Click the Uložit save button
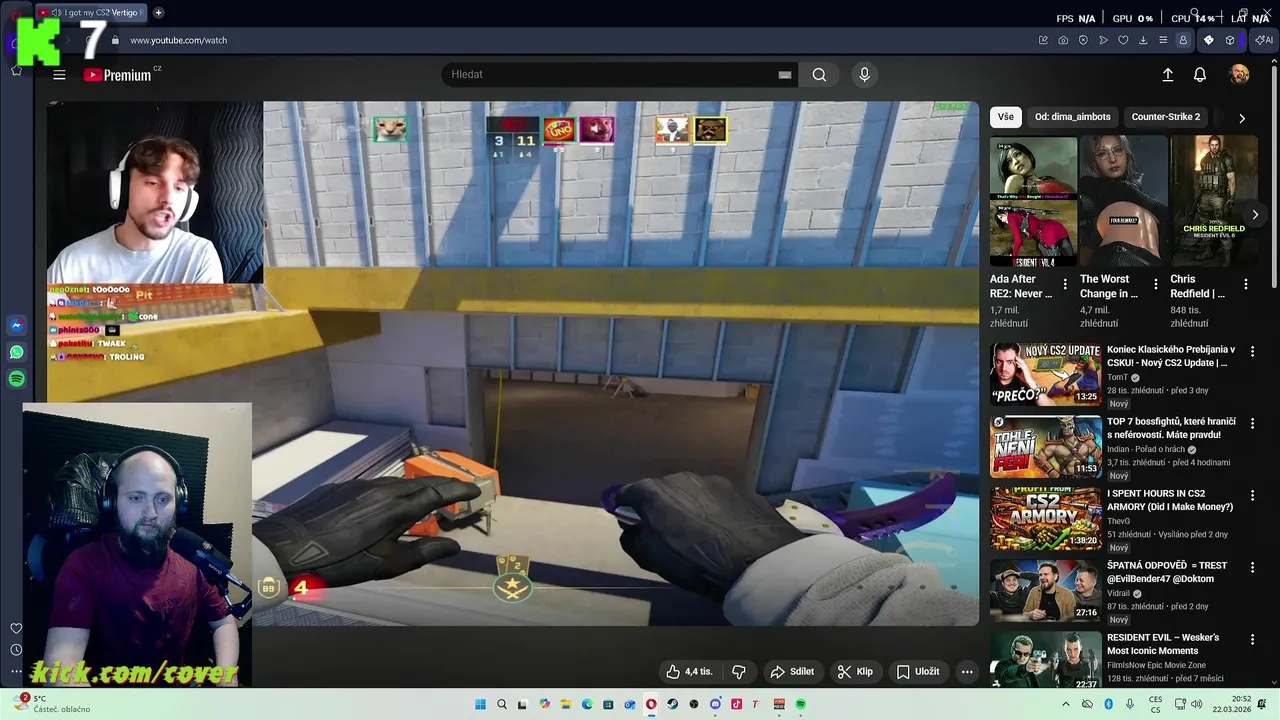The image size is (1280, 720). coord(918,672)
